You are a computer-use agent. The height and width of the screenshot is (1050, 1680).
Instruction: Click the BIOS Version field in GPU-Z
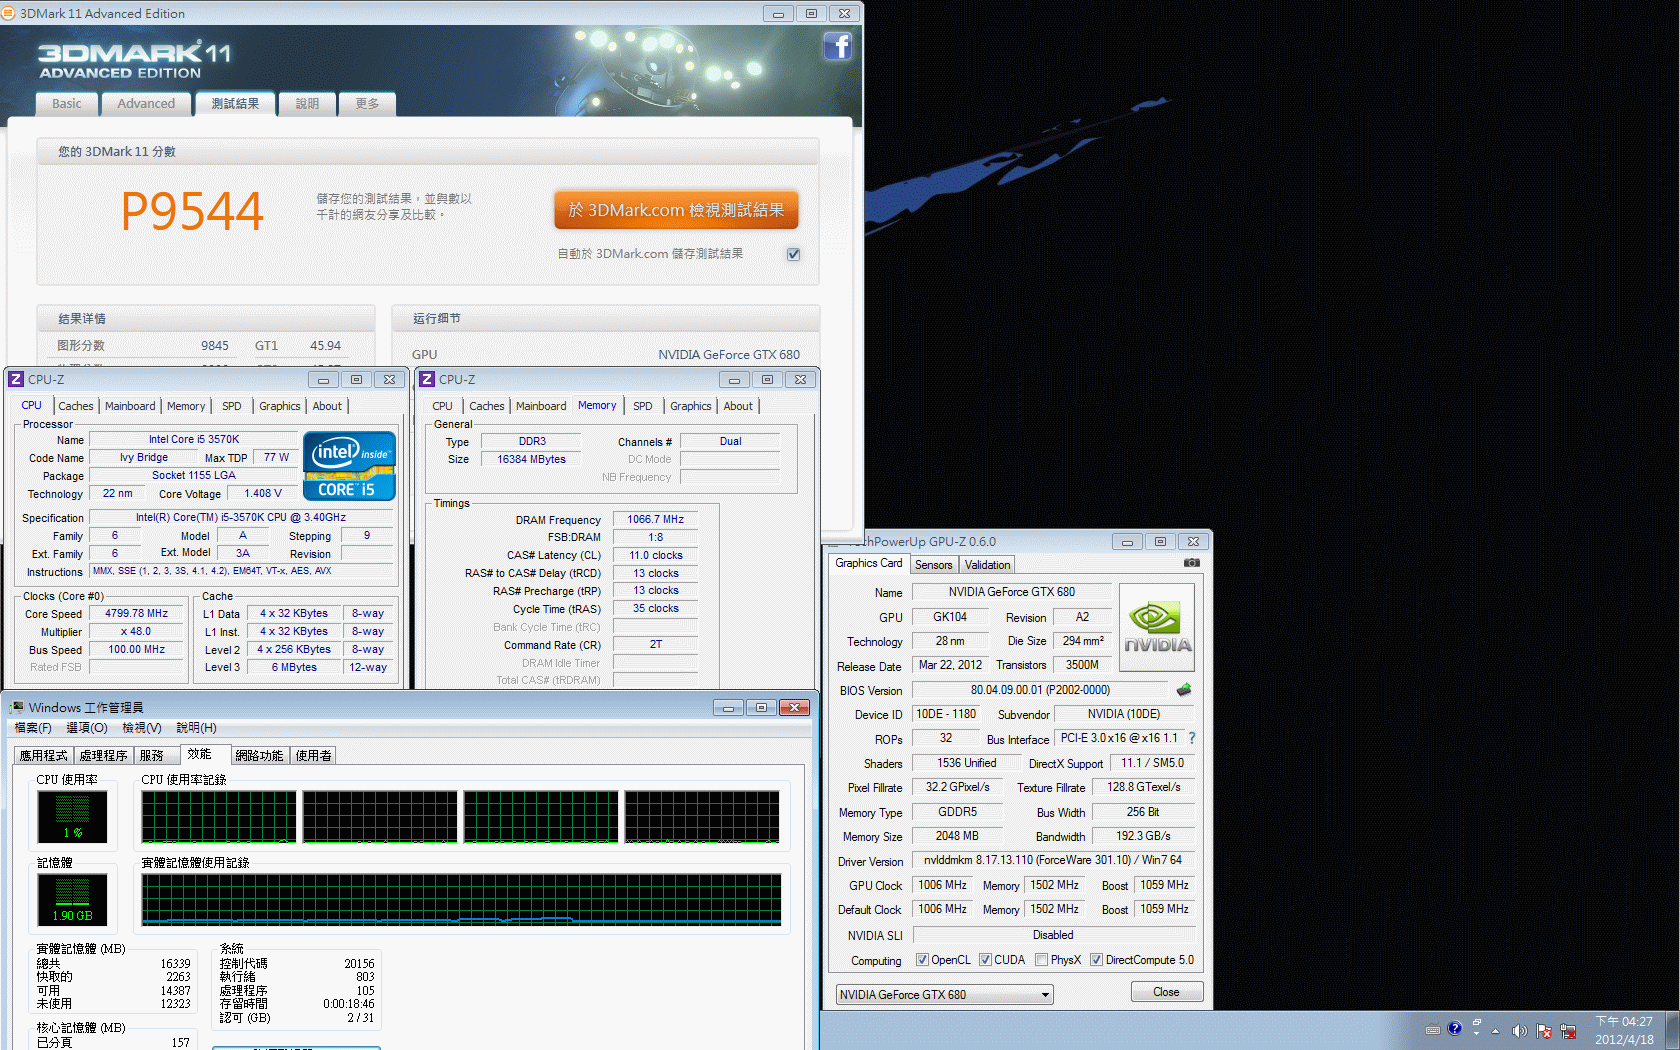pos(1040,690)
